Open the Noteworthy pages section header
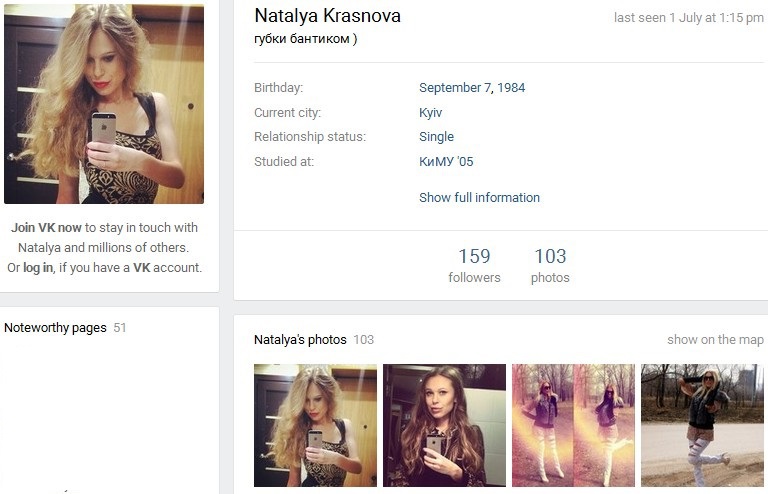 pos(55,328)
